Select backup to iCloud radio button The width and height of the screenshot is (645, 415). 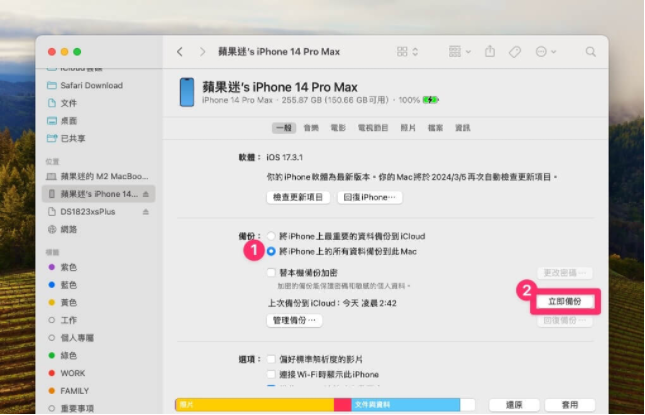pos(271,236)
